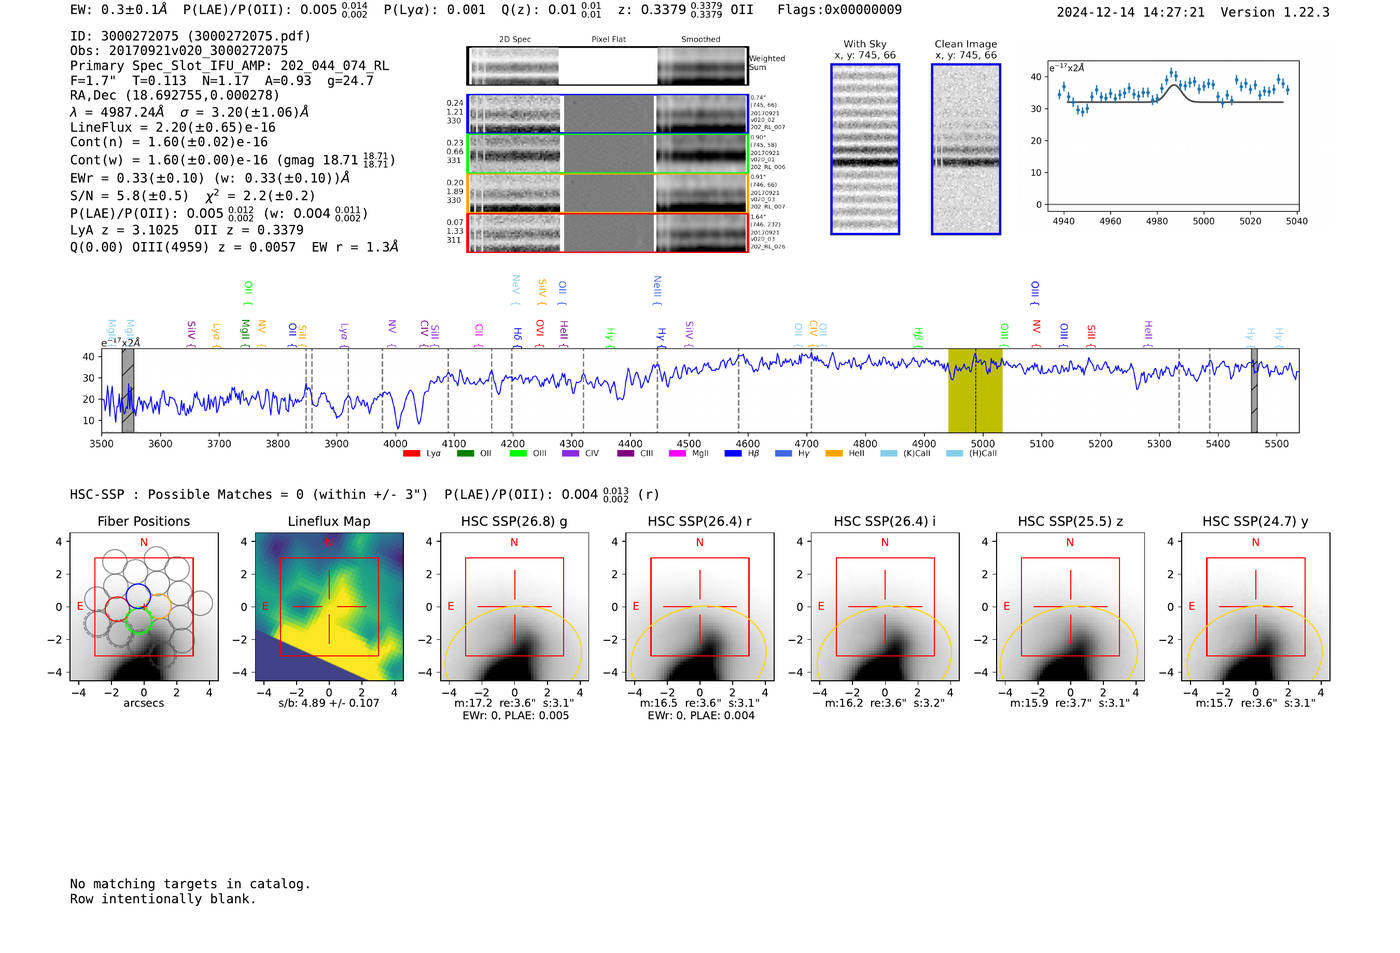This screenshot has width=1400, height=953.
Task: Click the green fiber circle in Fiber Positions
Action: (x=139, y=622)
